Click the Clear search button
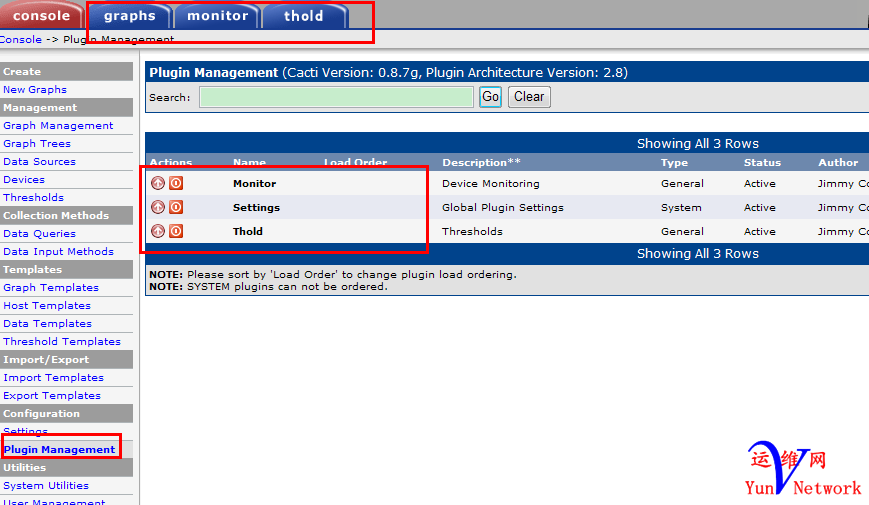Screen dimensions: 869x505 (x=529, y=97)
